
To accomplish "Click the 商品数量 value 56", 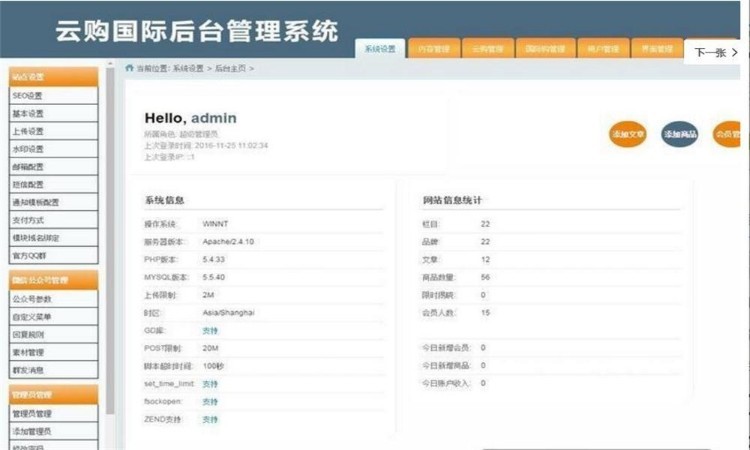I will (485, 277).
